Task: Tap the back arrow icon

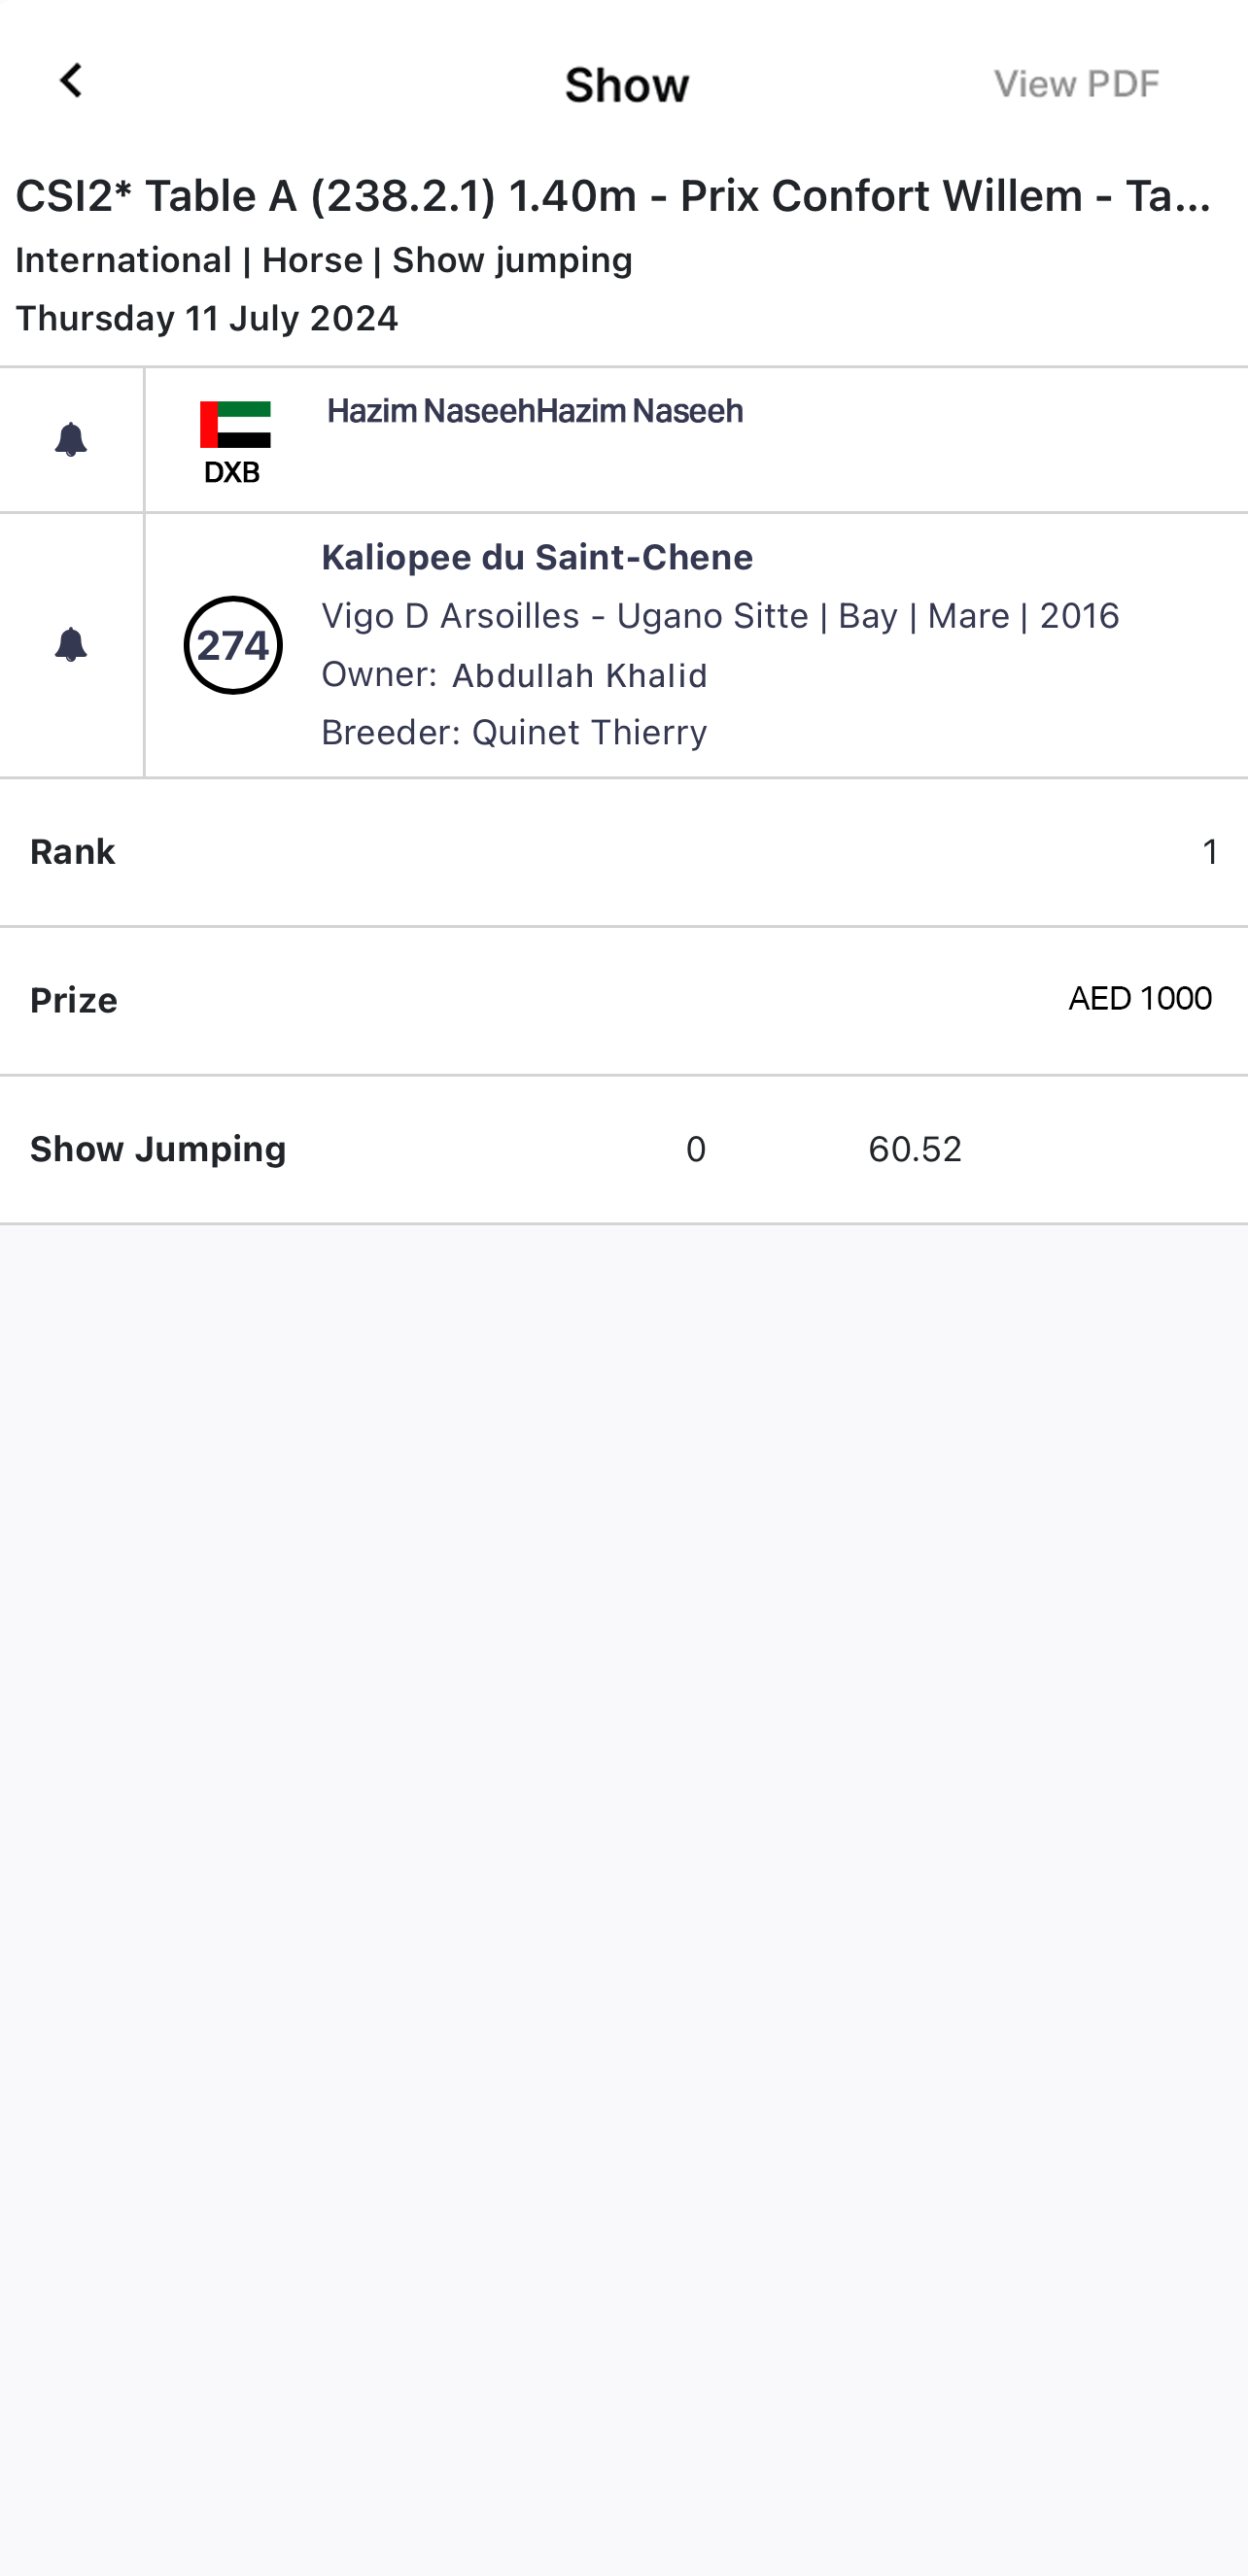Action: [x=70, y=82]
